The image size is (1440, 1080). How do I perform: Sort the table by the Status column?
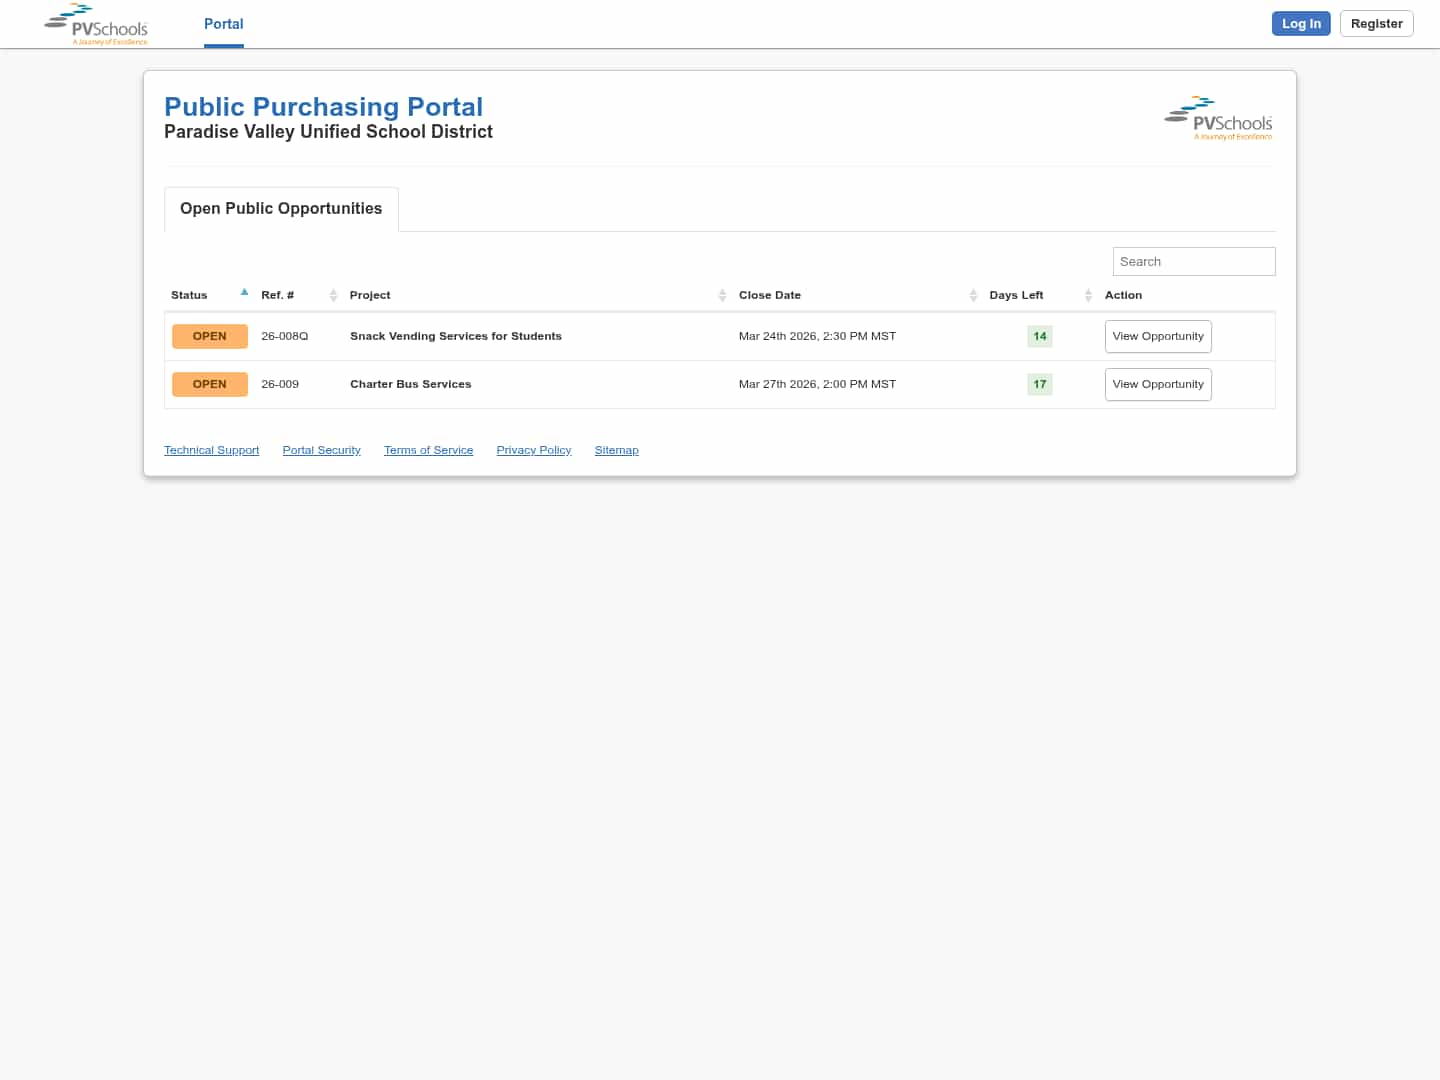coord(244,293)
